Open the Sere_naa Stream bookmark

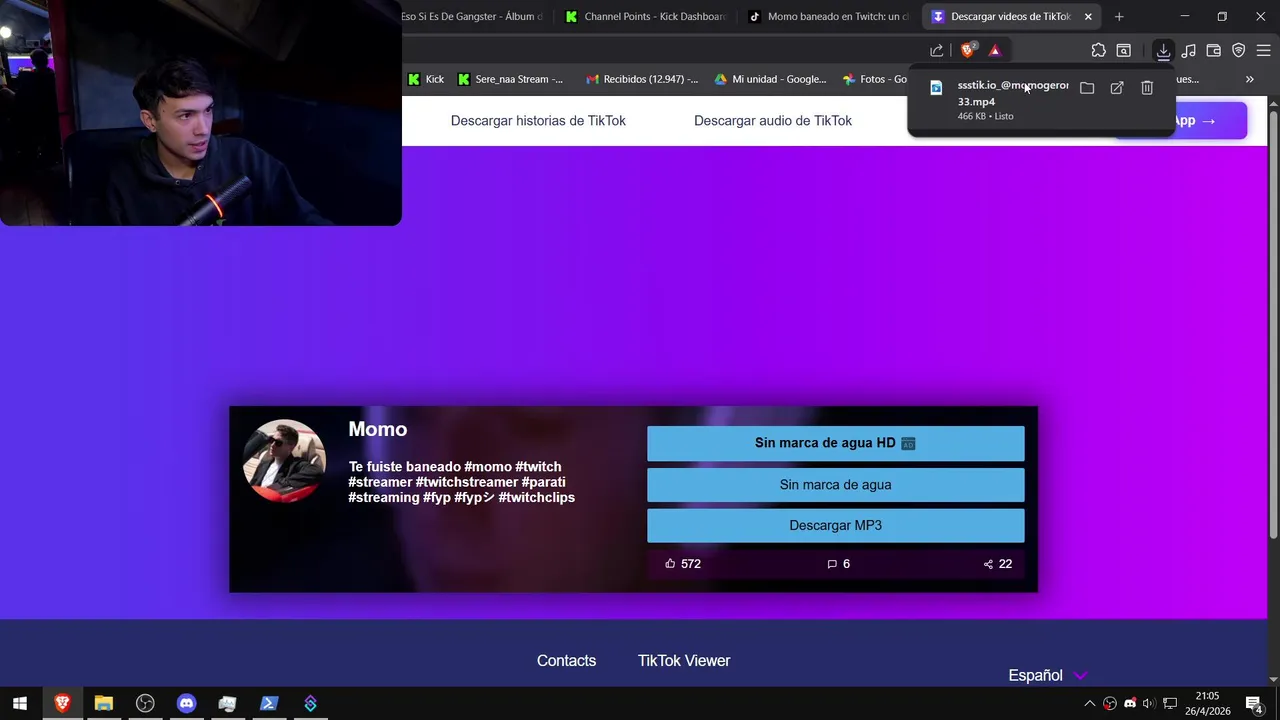pyautogui.click(x=510, y=79)
